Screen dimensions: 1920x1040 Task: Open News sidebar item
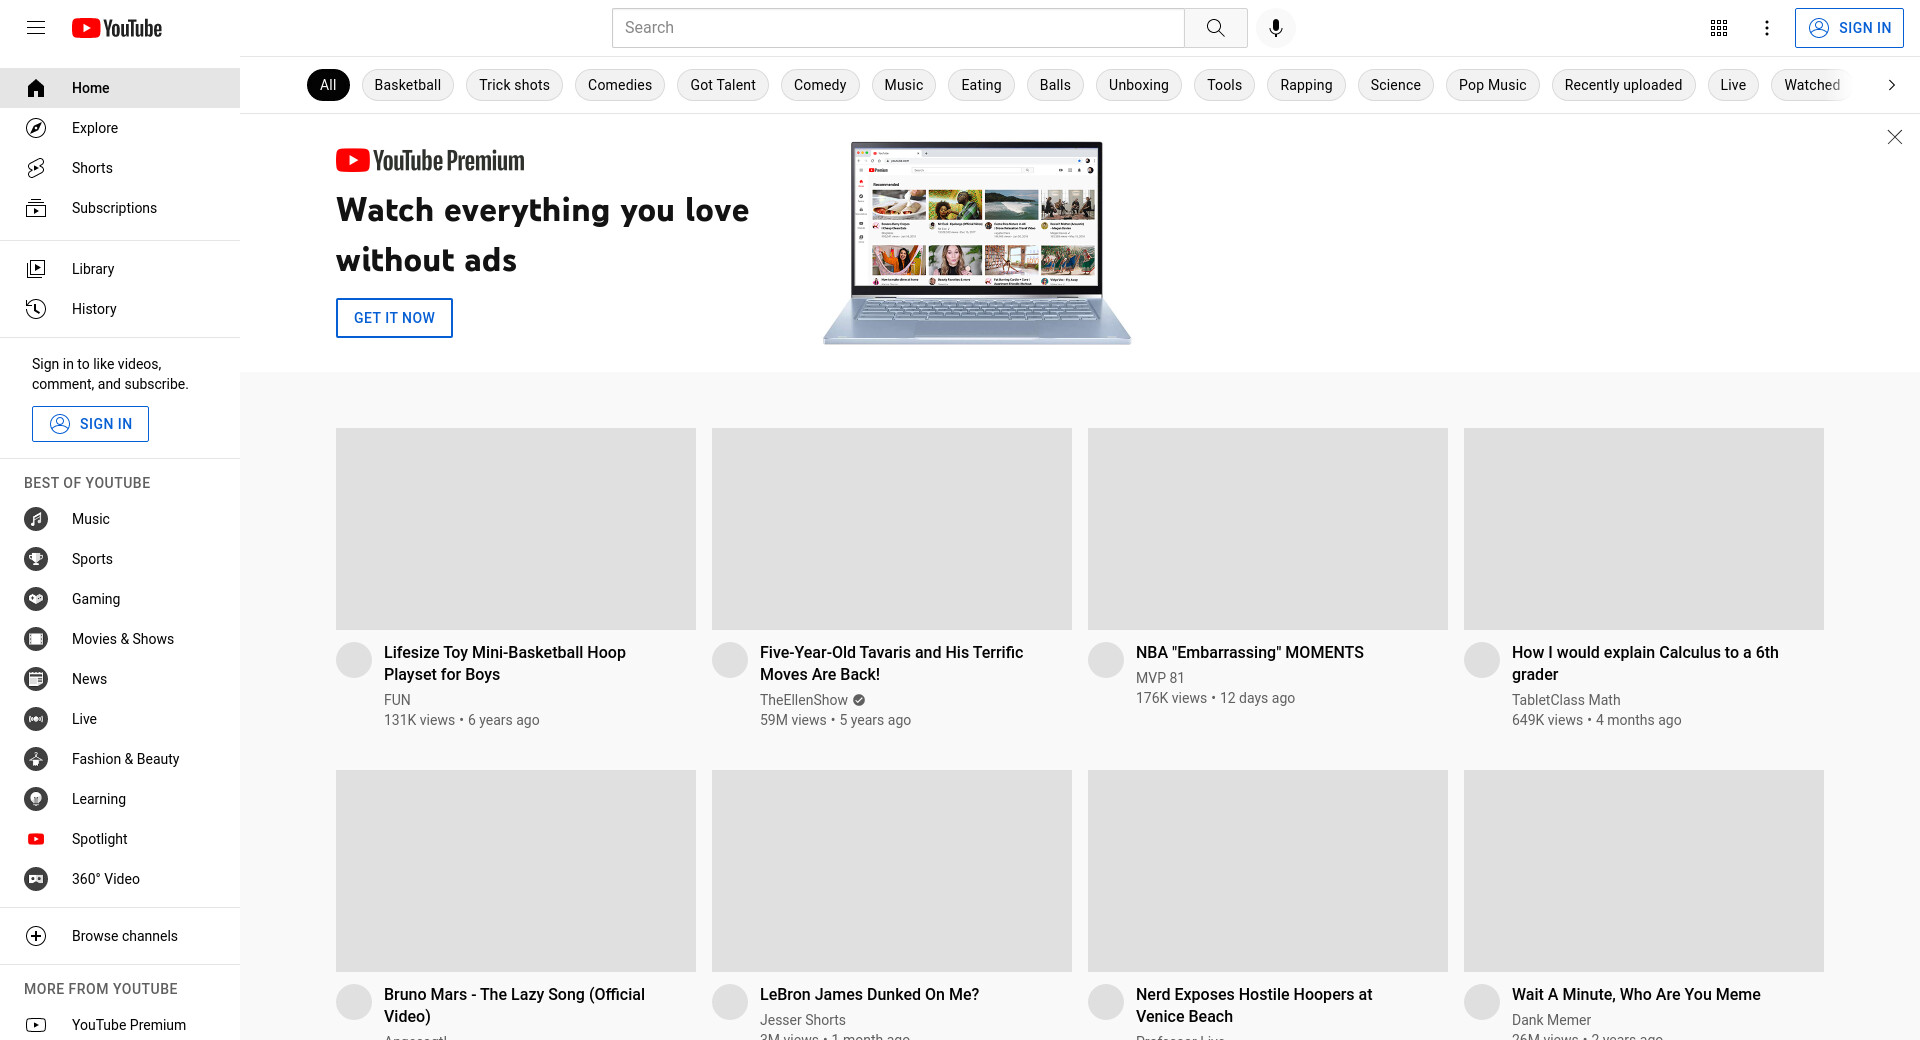(x=120, y=679)
